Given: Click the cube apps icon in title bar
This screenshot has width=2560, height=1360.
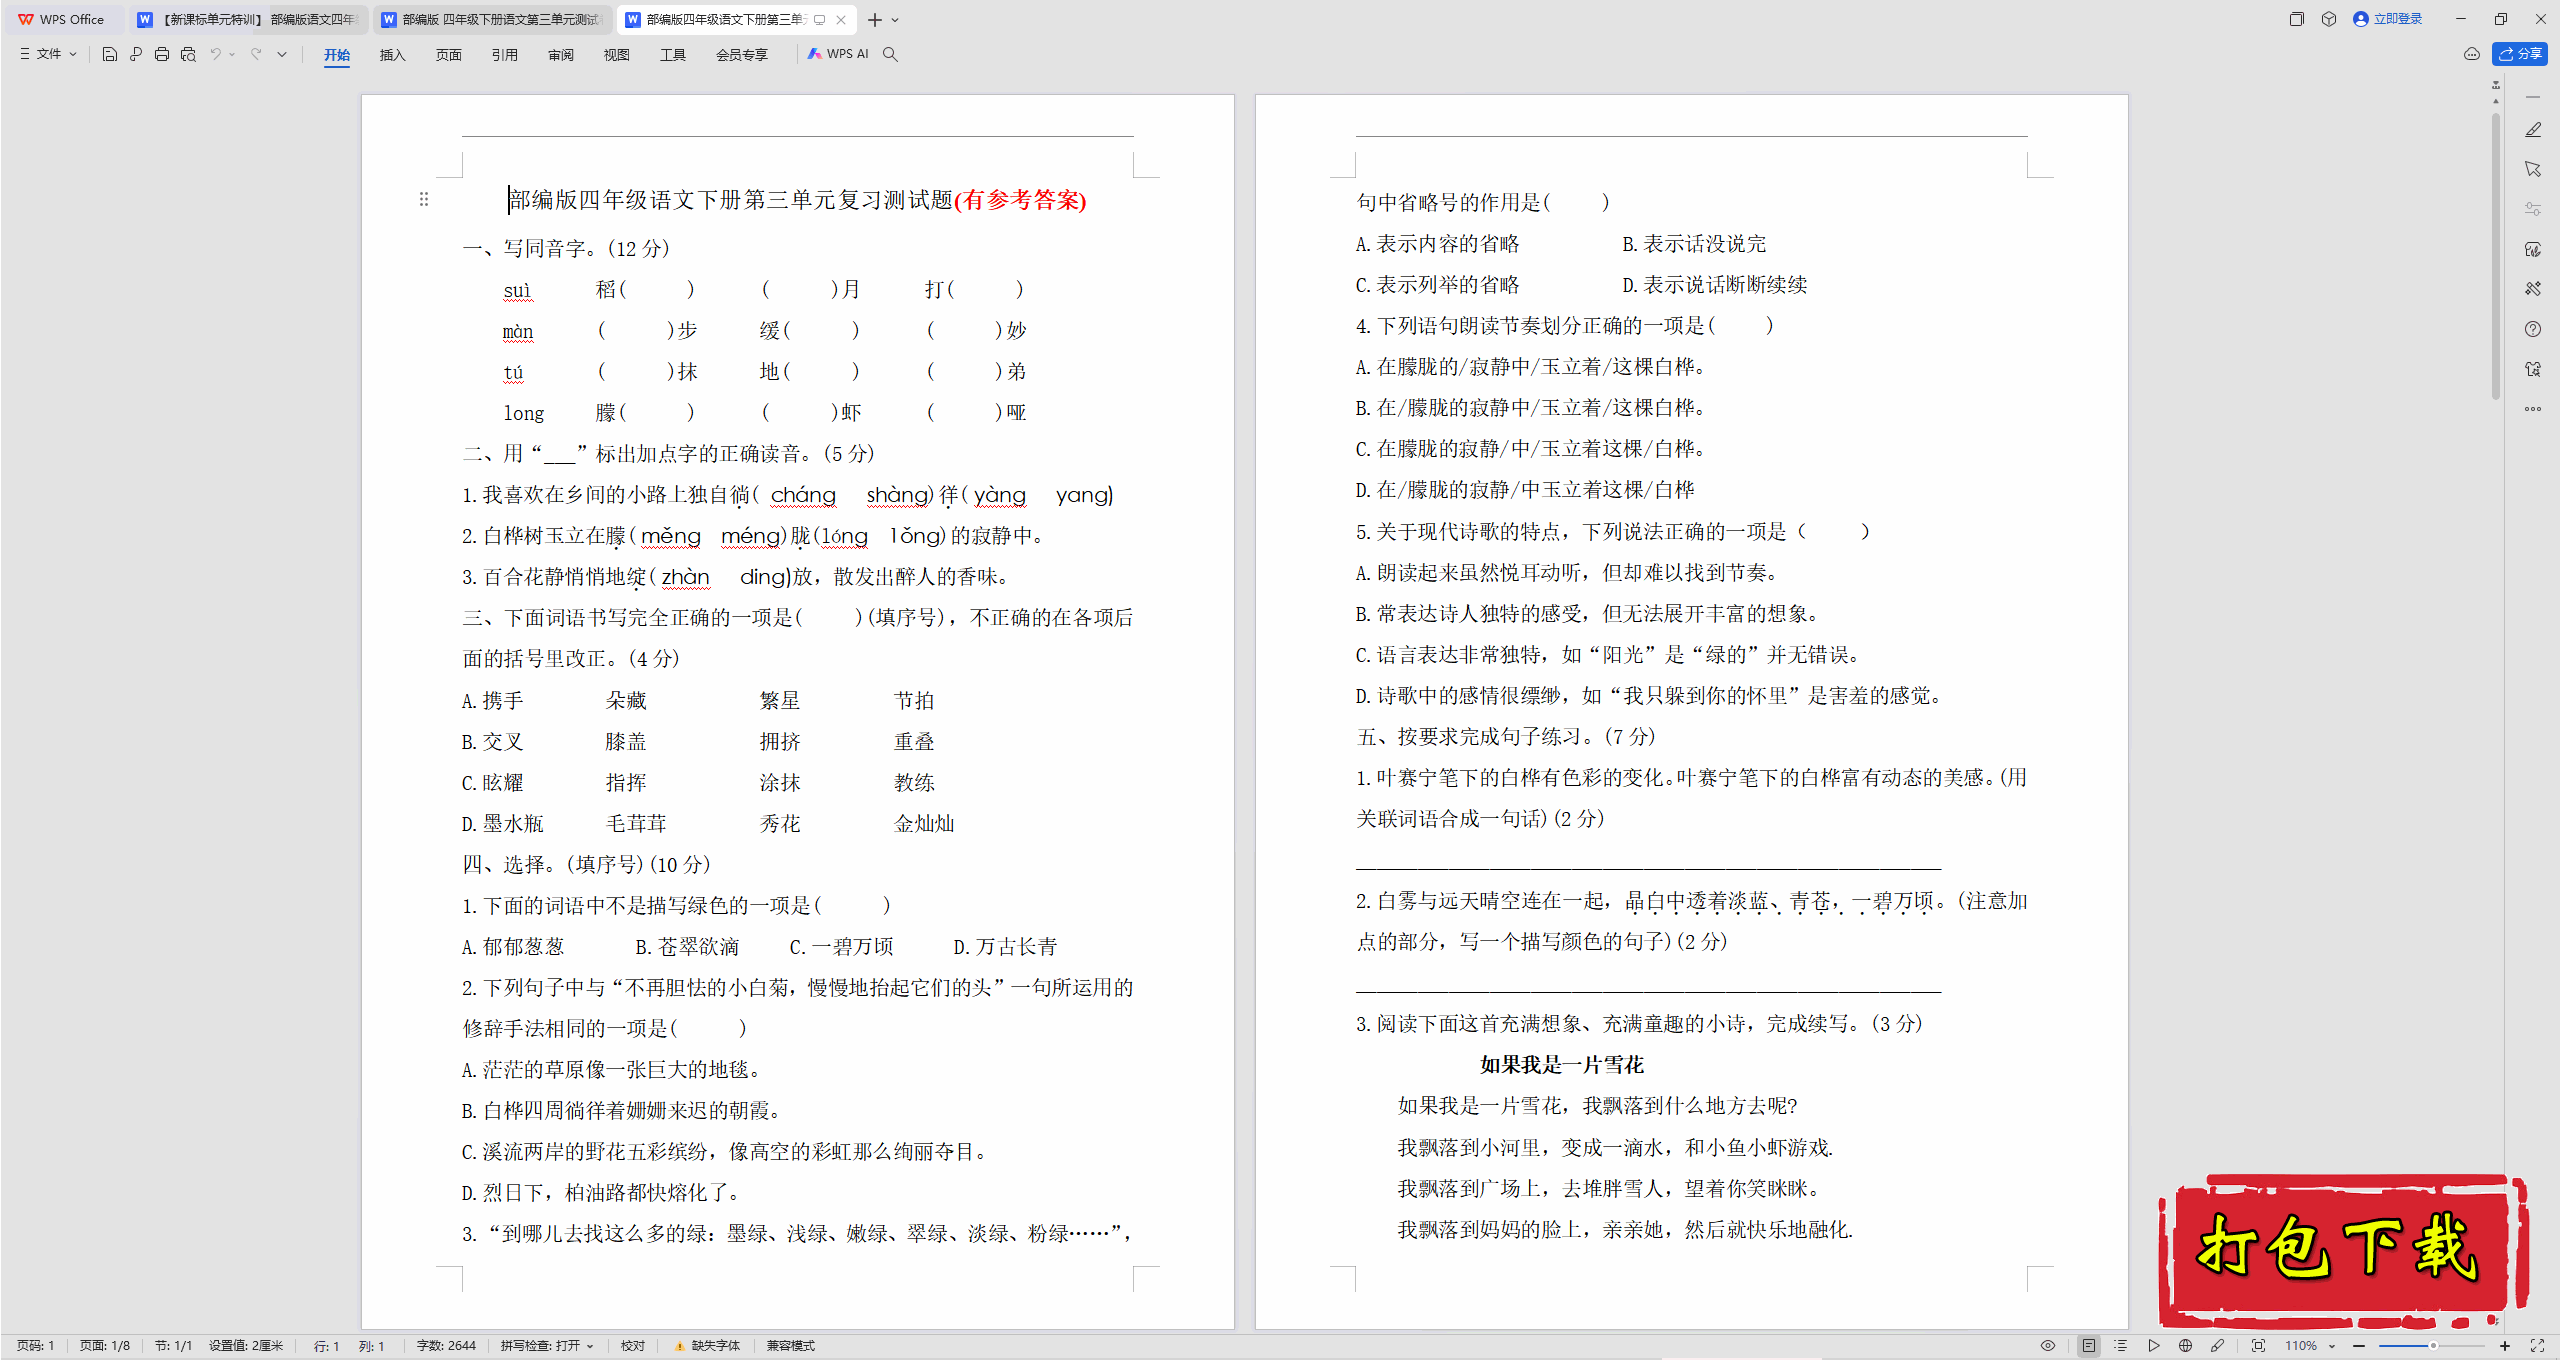Looking at the screenshot, I should pyautogui.click(x=2329, y=19).
